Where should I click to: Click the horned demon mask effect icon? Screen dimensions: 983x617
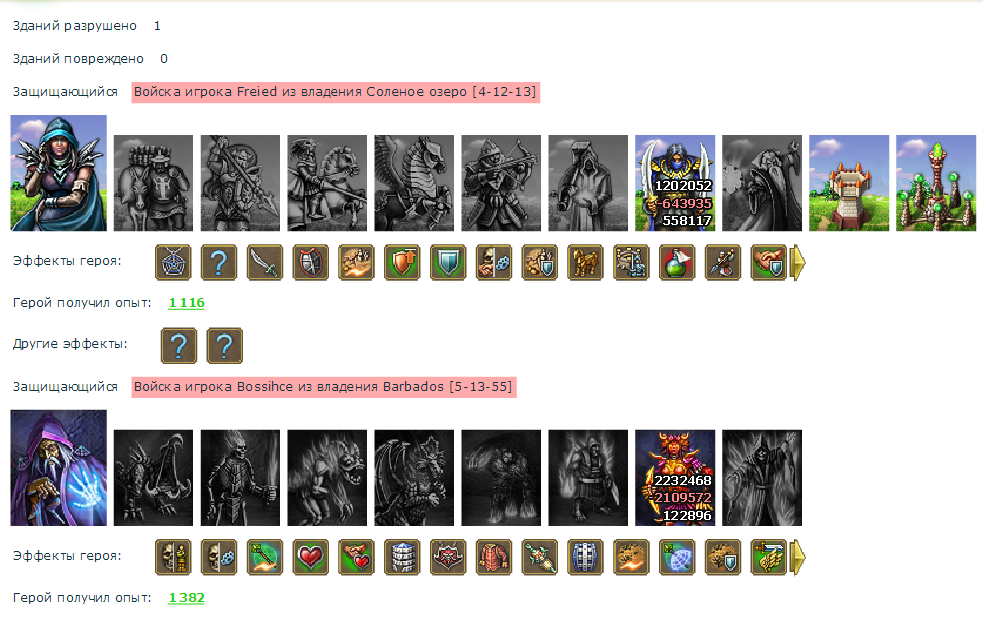point(448,557)
